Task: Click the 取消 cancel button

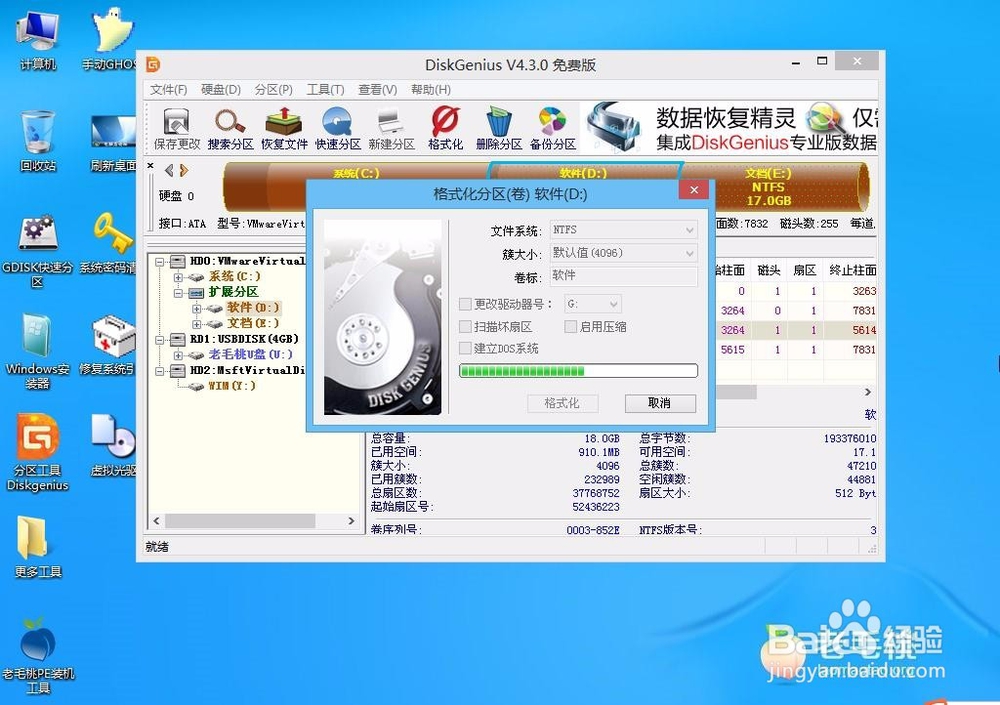Action: coord(660,403)
